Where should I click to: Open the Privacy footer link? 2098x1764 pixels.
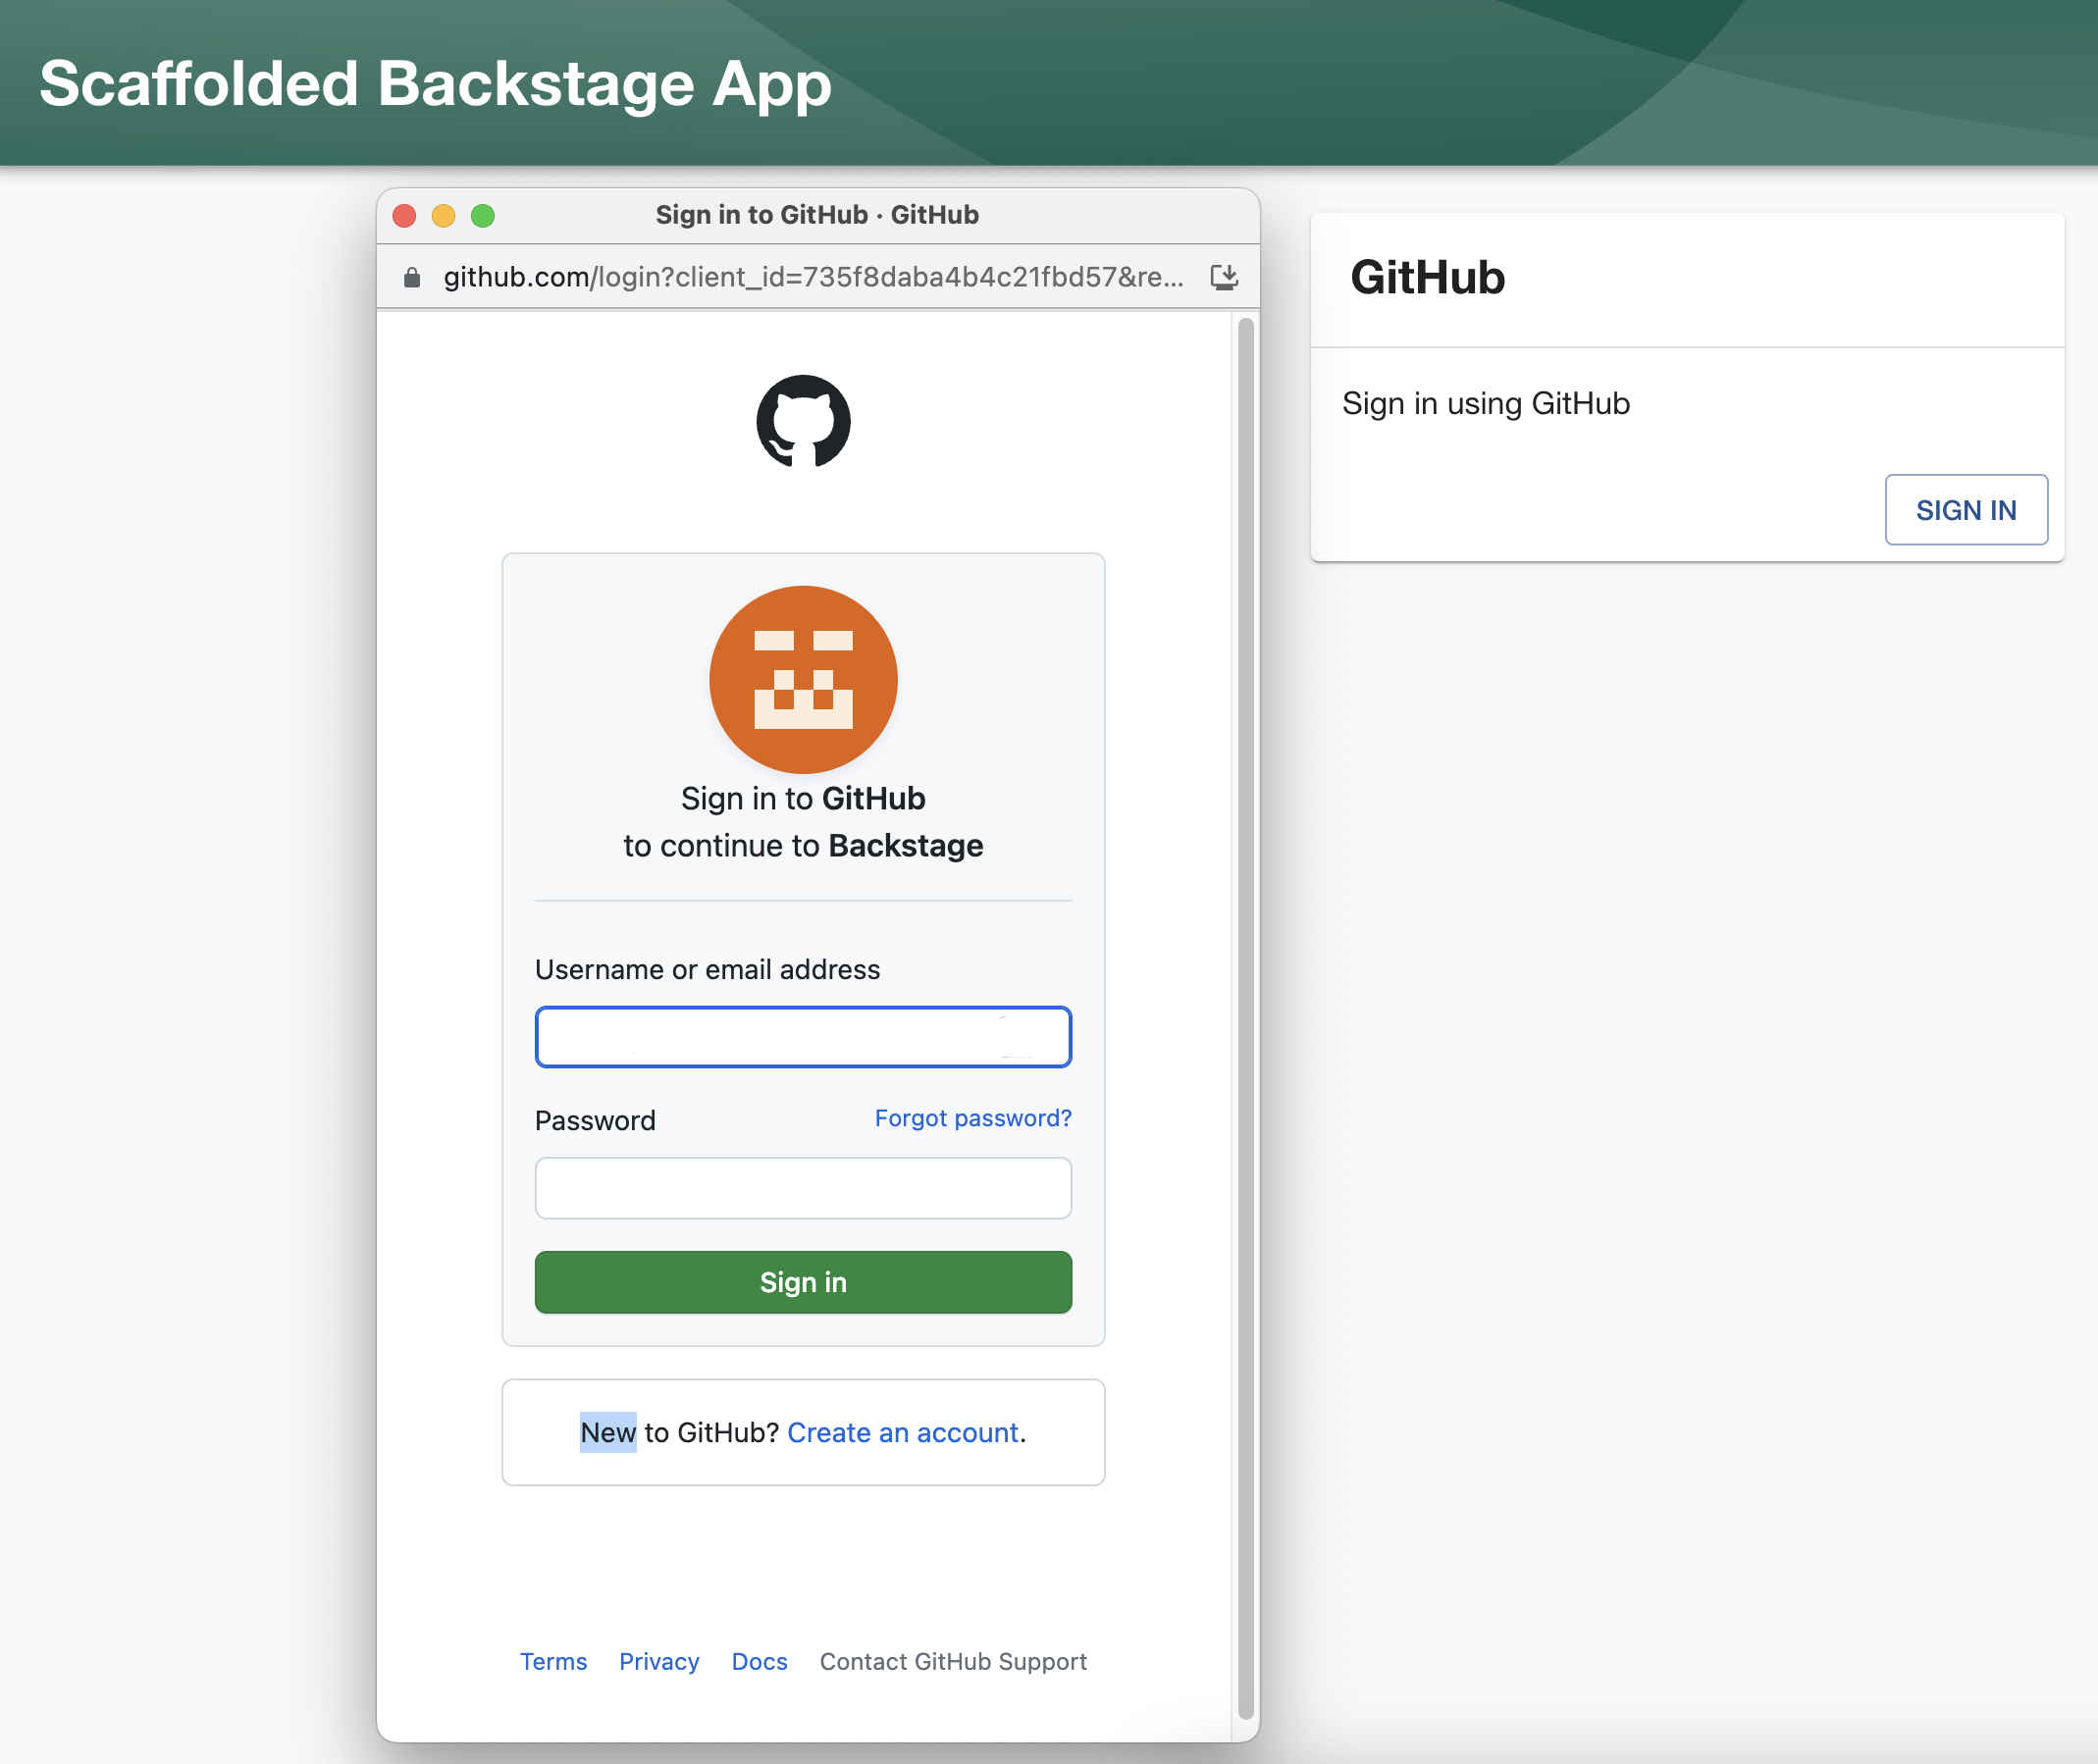tap(659, 1661)
